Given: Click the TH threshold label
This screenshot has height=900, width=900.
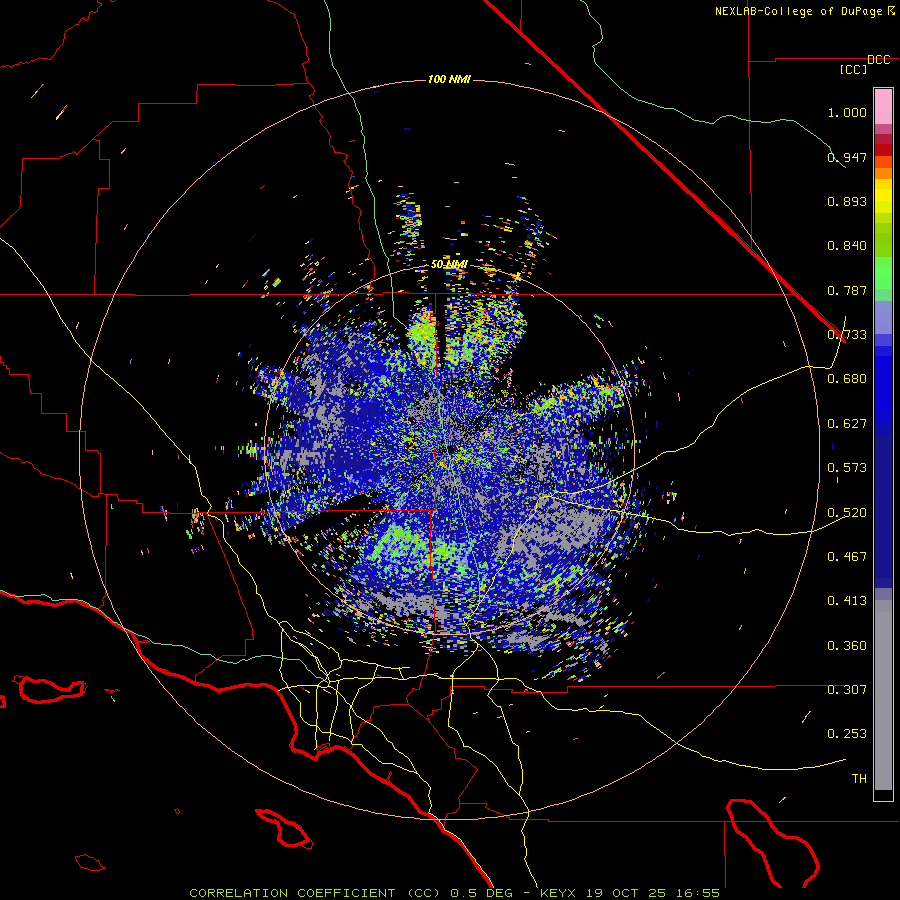Looking at the screenshot, I should click(859, 779).
